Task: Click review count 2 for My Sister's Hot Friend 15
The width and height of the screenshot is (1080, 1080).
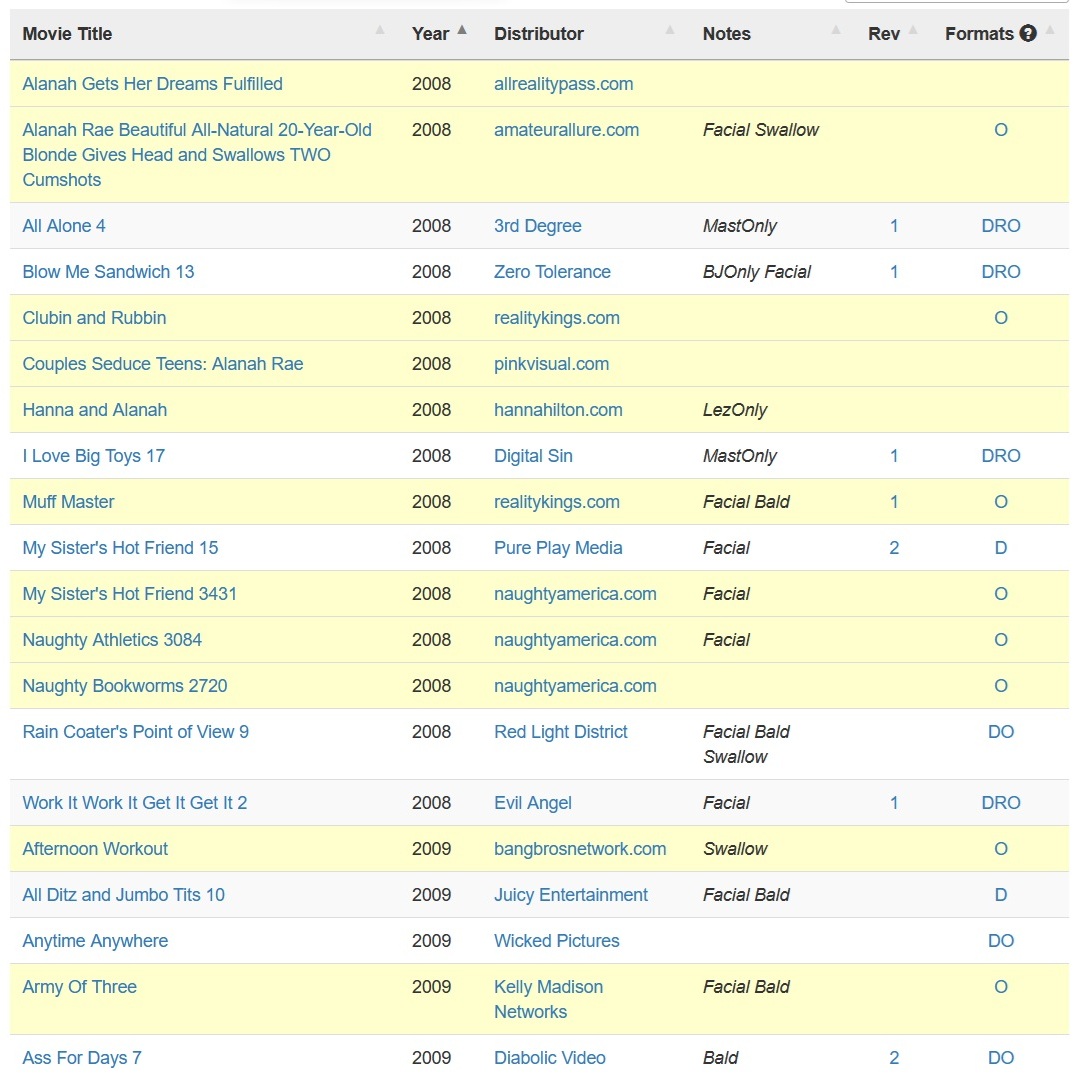Action: click(x=894, y=548)
